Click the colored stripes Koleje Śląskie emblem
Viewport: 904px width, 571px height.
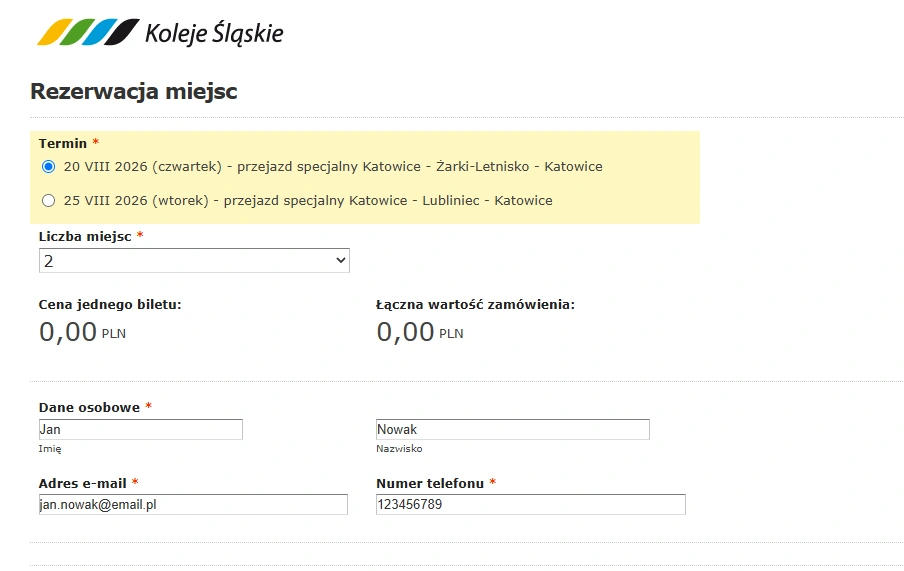tap(88, 32)
